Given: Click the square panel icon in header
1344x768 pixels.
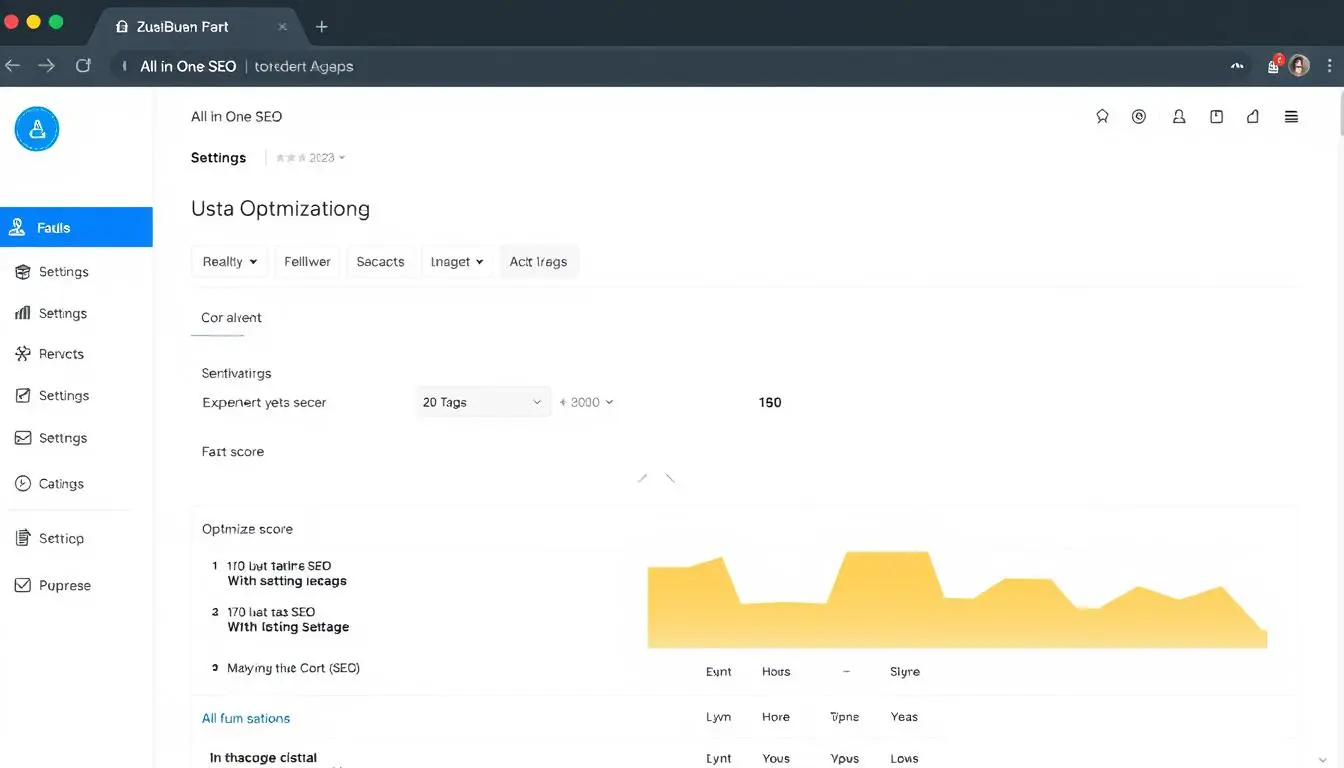Looking at the screenshot, I should pyautogui.click(x=1216, y=117).
